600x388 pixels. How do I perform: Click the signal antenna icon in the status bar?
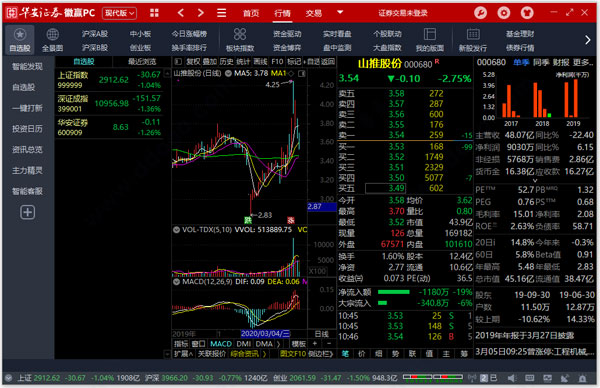pos(472,378)
